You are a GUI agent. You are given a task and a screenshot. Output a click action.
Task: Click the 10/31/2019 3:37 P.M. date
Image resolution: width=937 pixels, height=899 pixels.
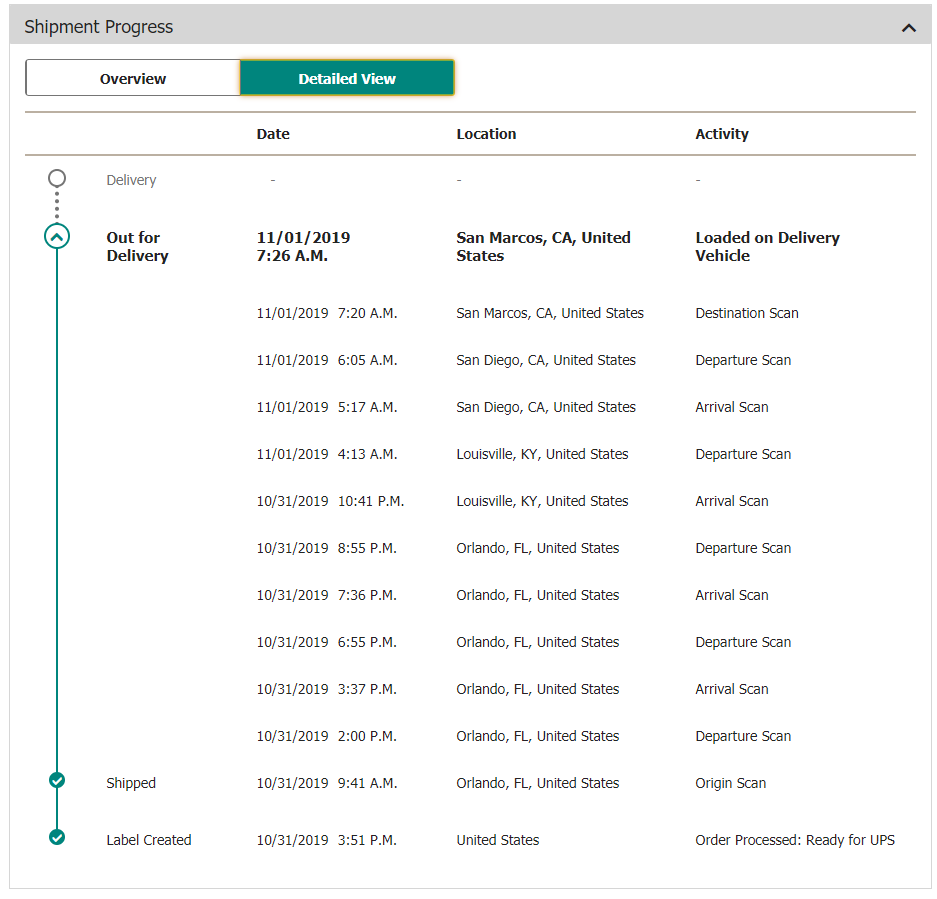[327, 689]
